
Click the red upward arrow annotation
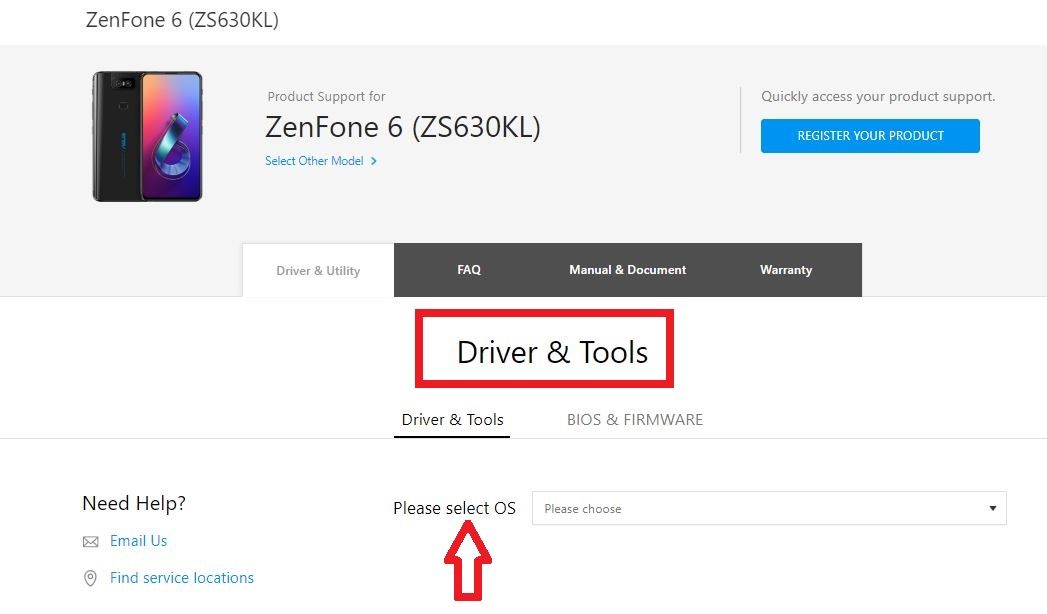467,564
